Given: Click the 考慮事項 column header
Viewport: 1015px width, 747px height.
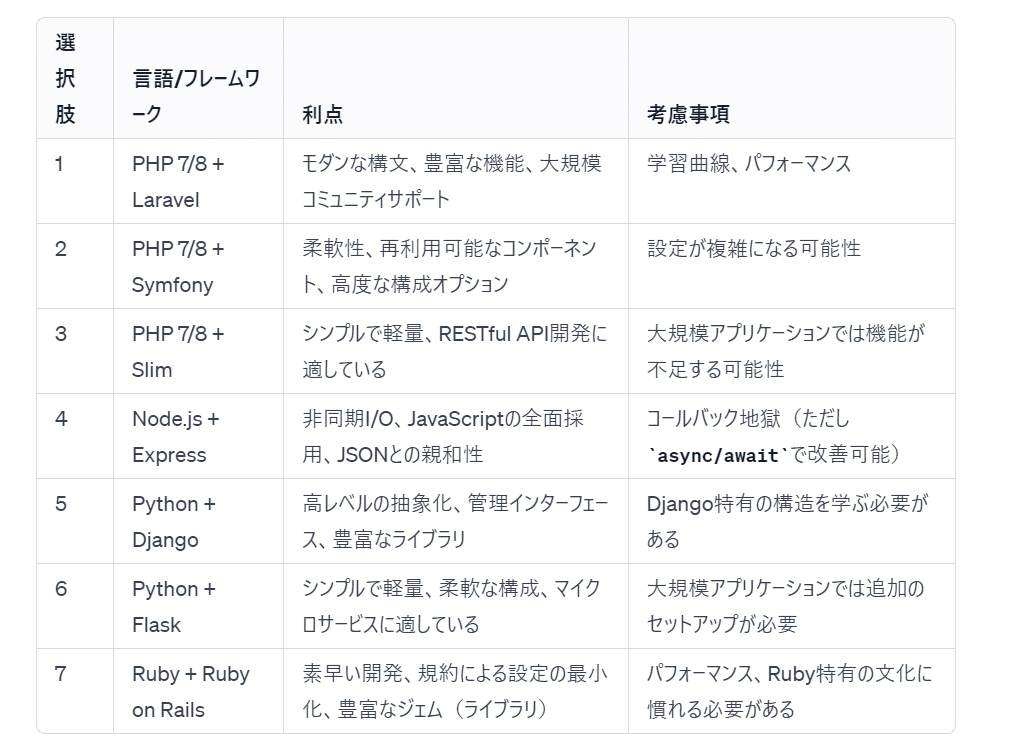Looking at the screenshot, I should pos(688,114).
